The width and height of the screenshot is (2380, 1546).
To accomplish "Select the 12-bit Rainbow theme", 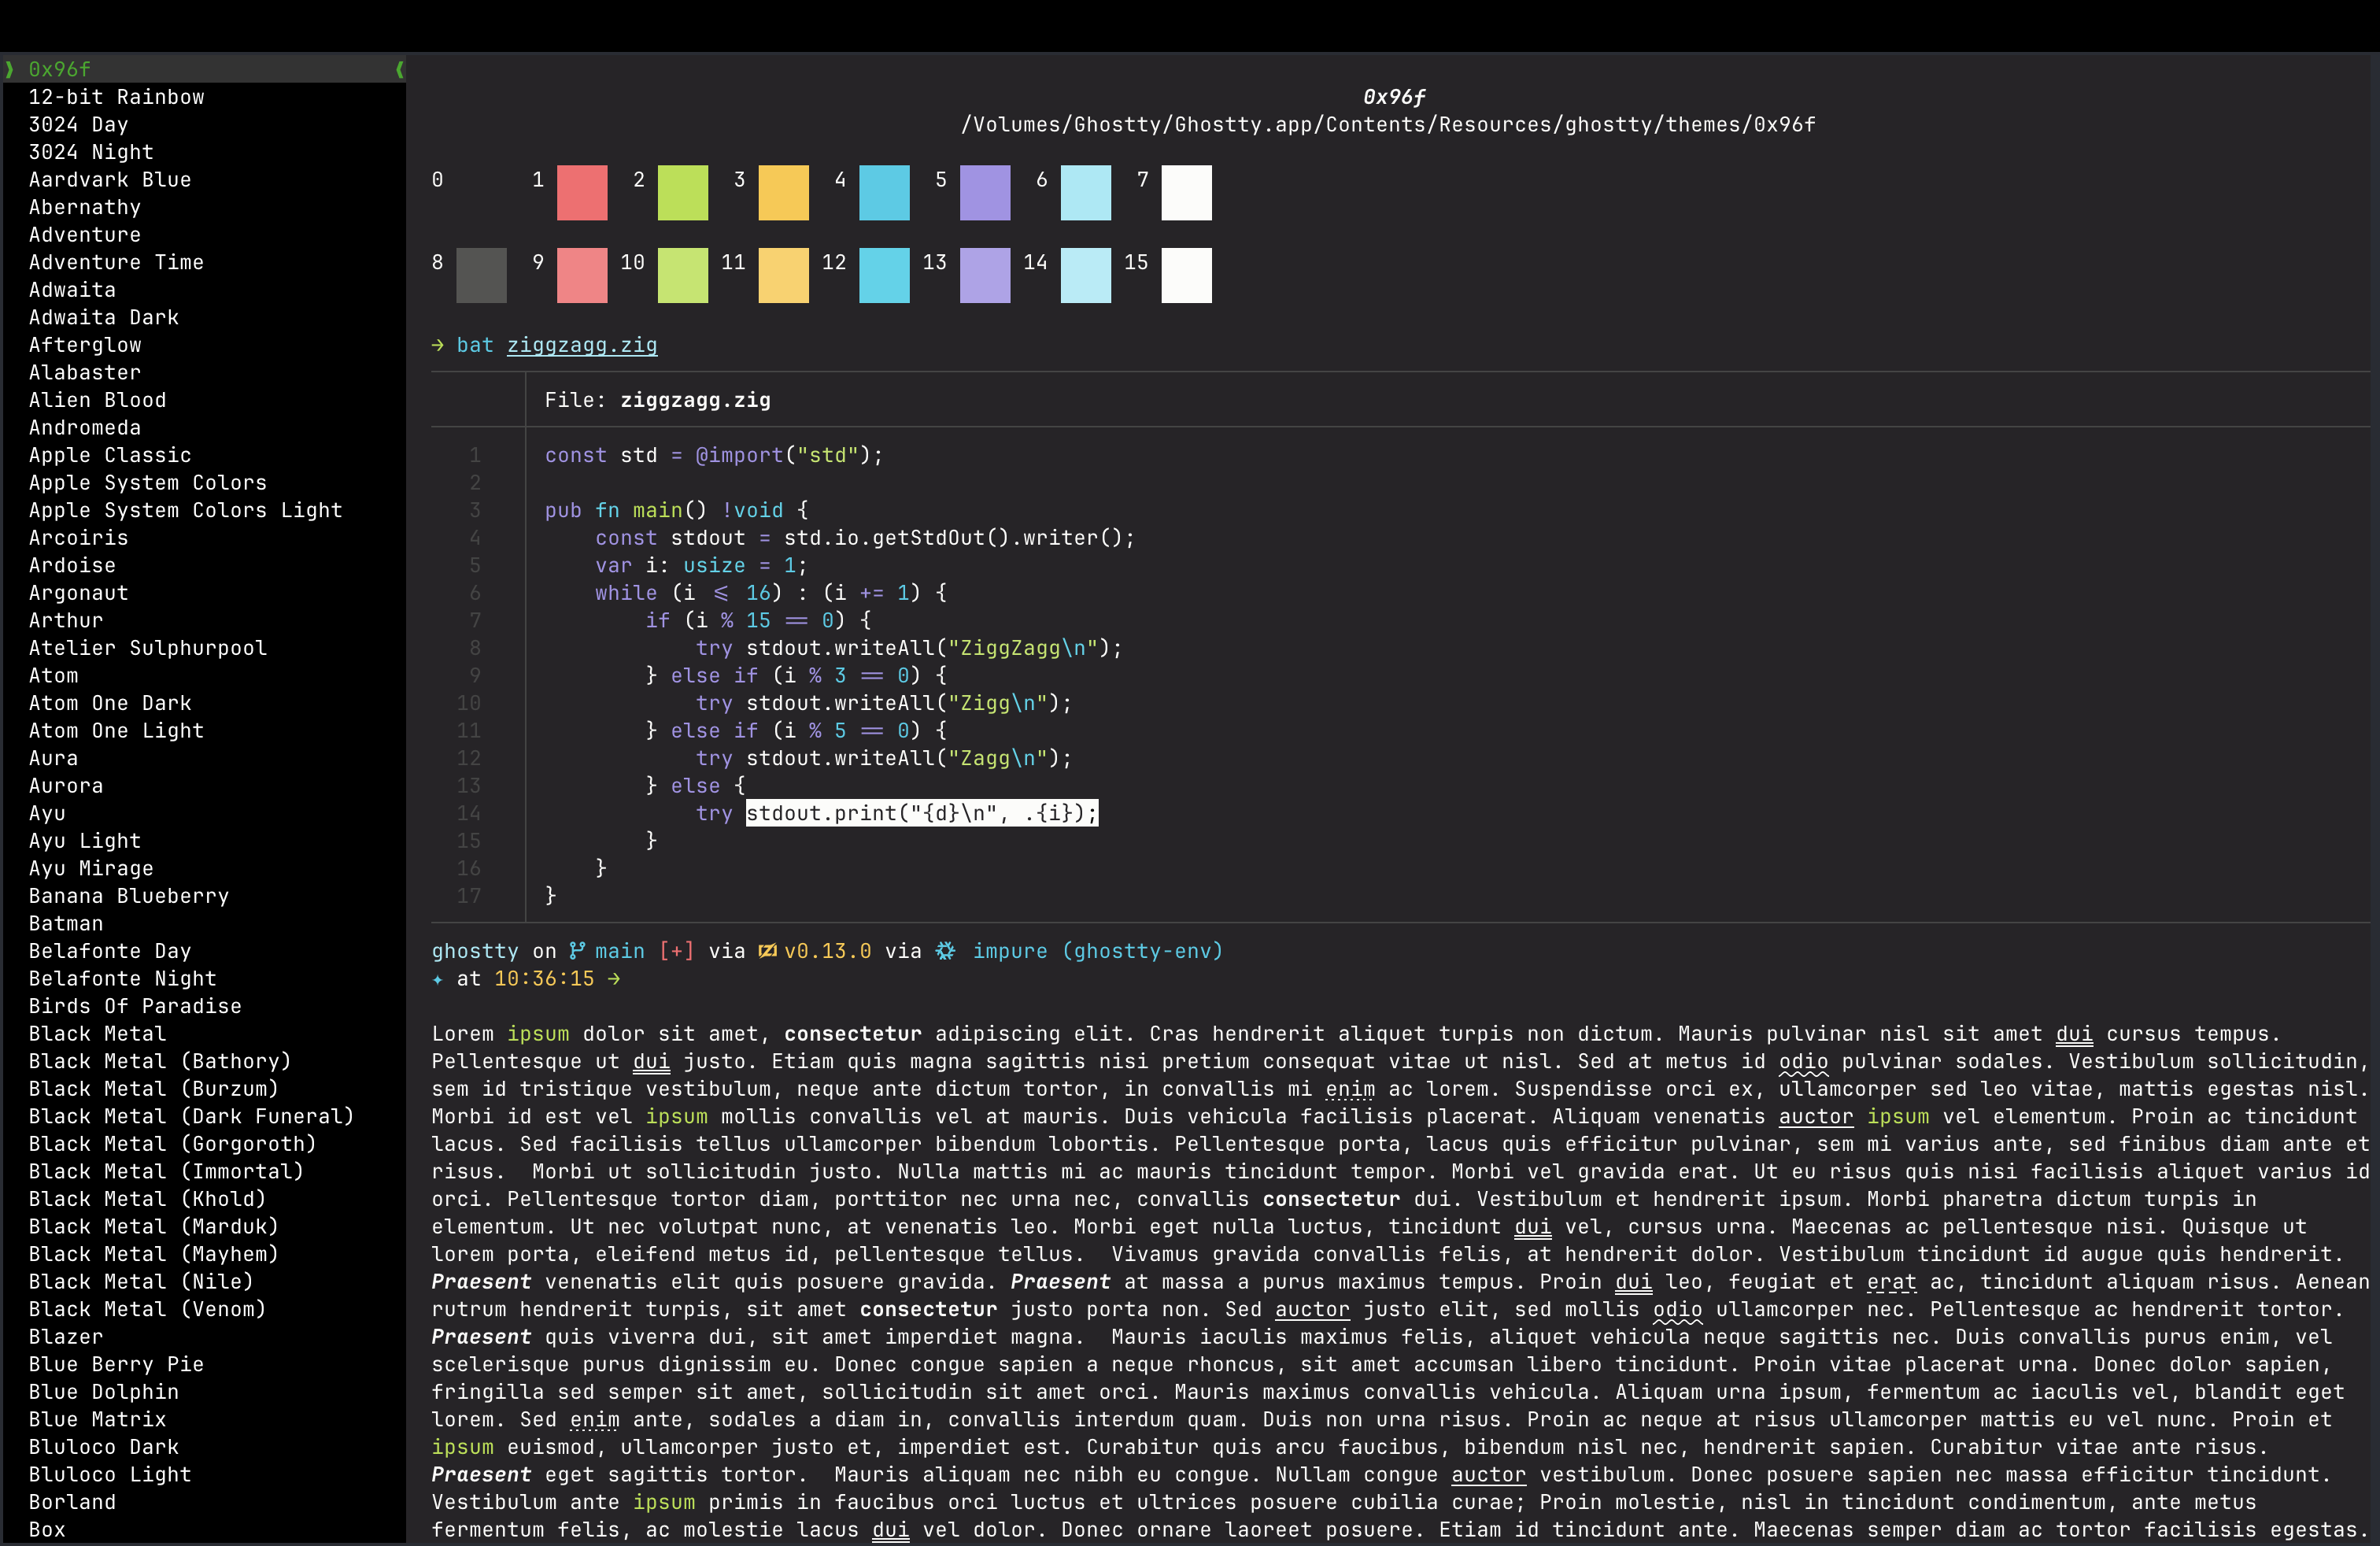I will [x=116, y=97].
